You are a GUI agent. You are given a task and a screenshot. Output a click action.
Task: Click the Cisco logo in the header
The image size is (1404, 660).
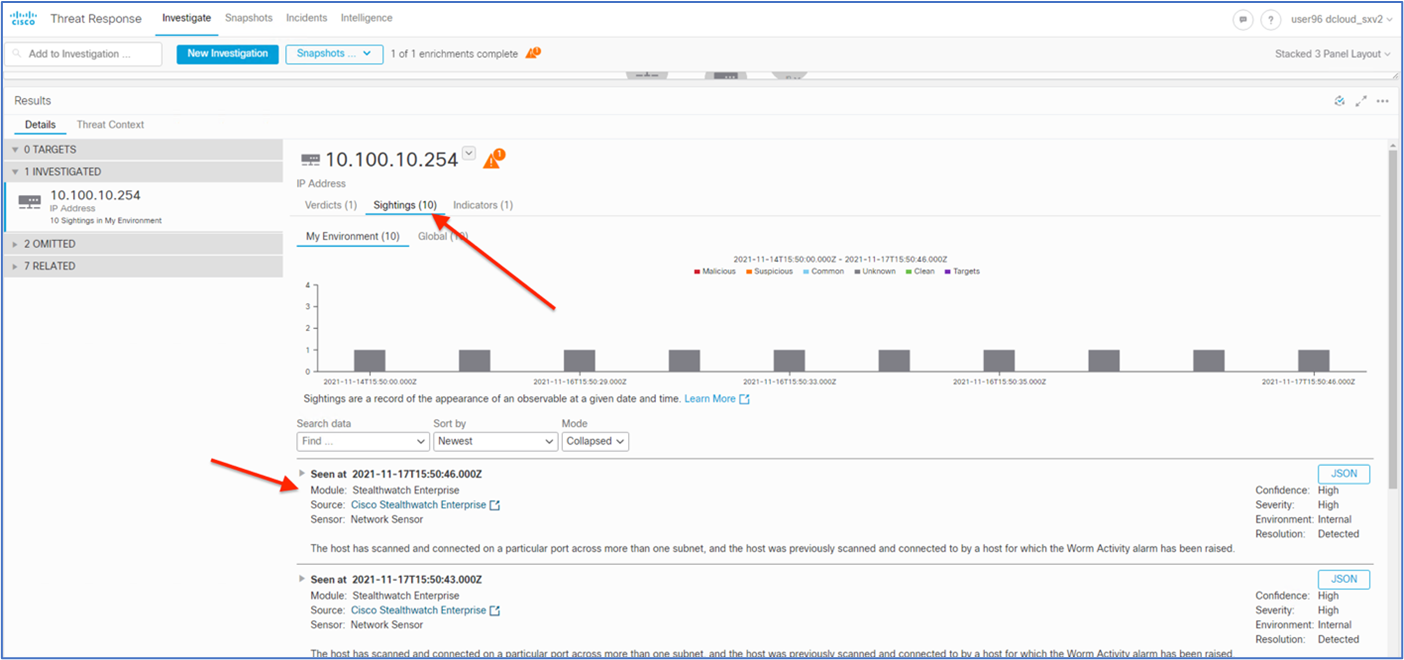(23, 19)
